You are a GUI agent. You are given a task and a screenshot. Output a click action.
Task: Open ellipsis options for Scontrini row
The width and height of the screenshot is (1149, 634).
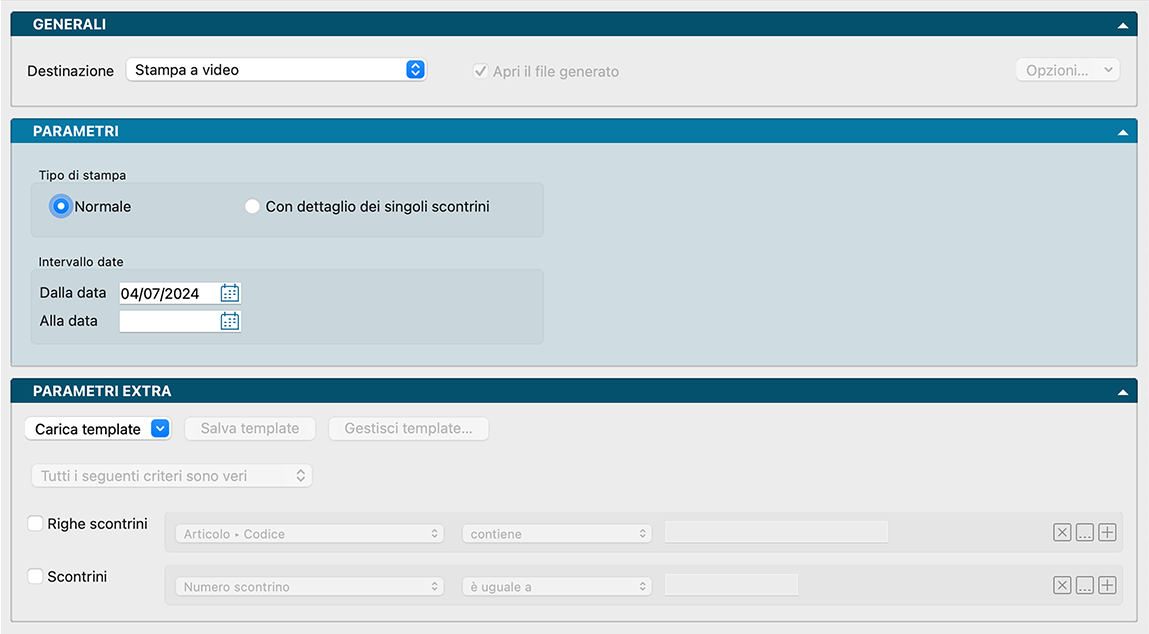pos(1085,586)
